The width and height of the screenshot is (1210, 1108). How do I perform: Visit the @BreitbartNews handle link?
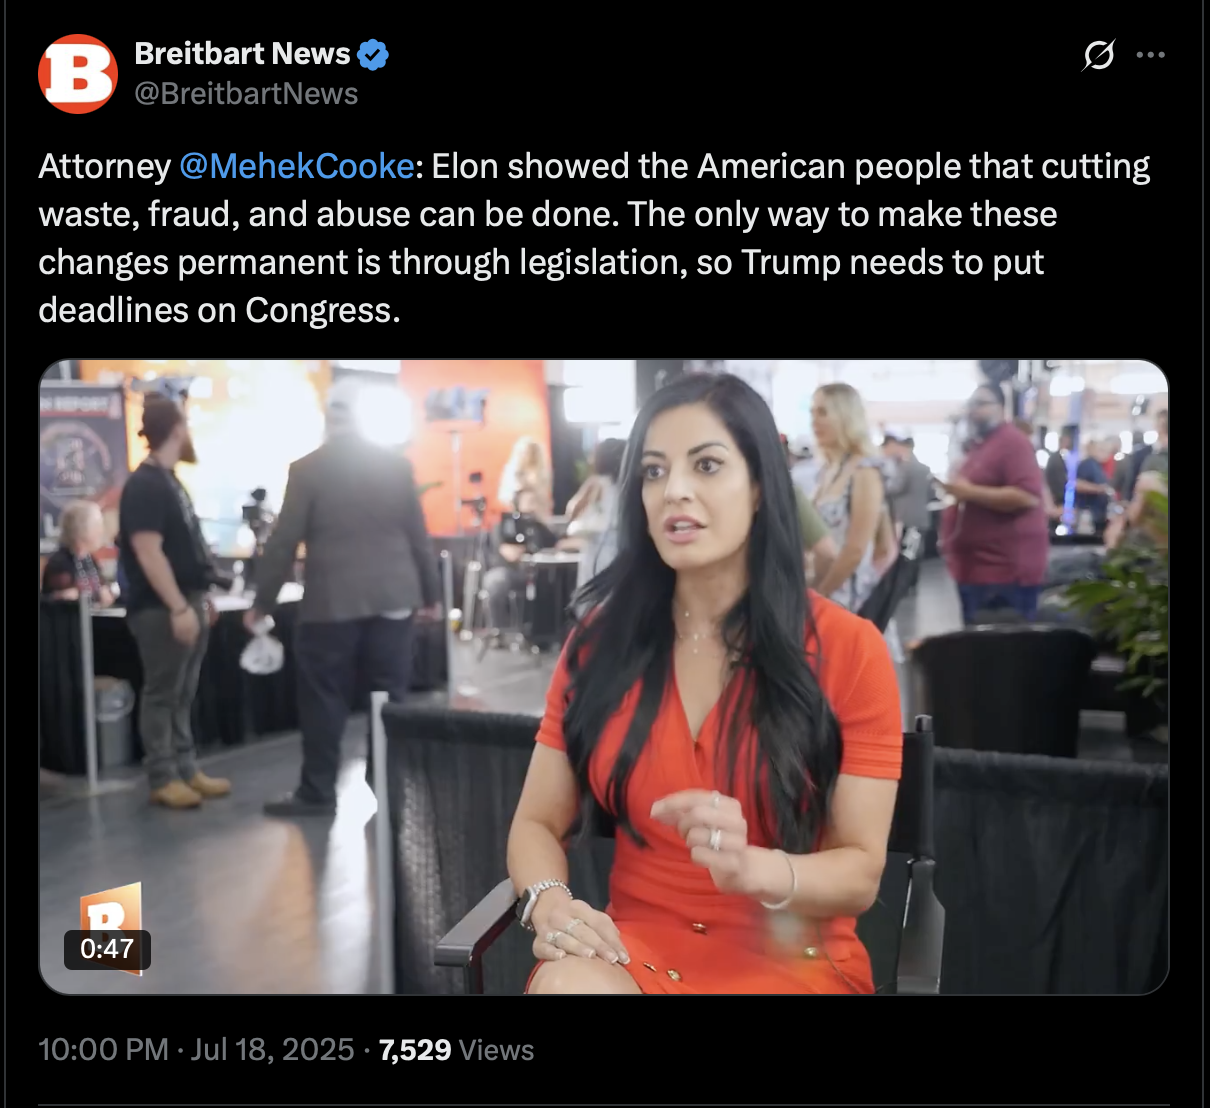click(x=246, y=94)
